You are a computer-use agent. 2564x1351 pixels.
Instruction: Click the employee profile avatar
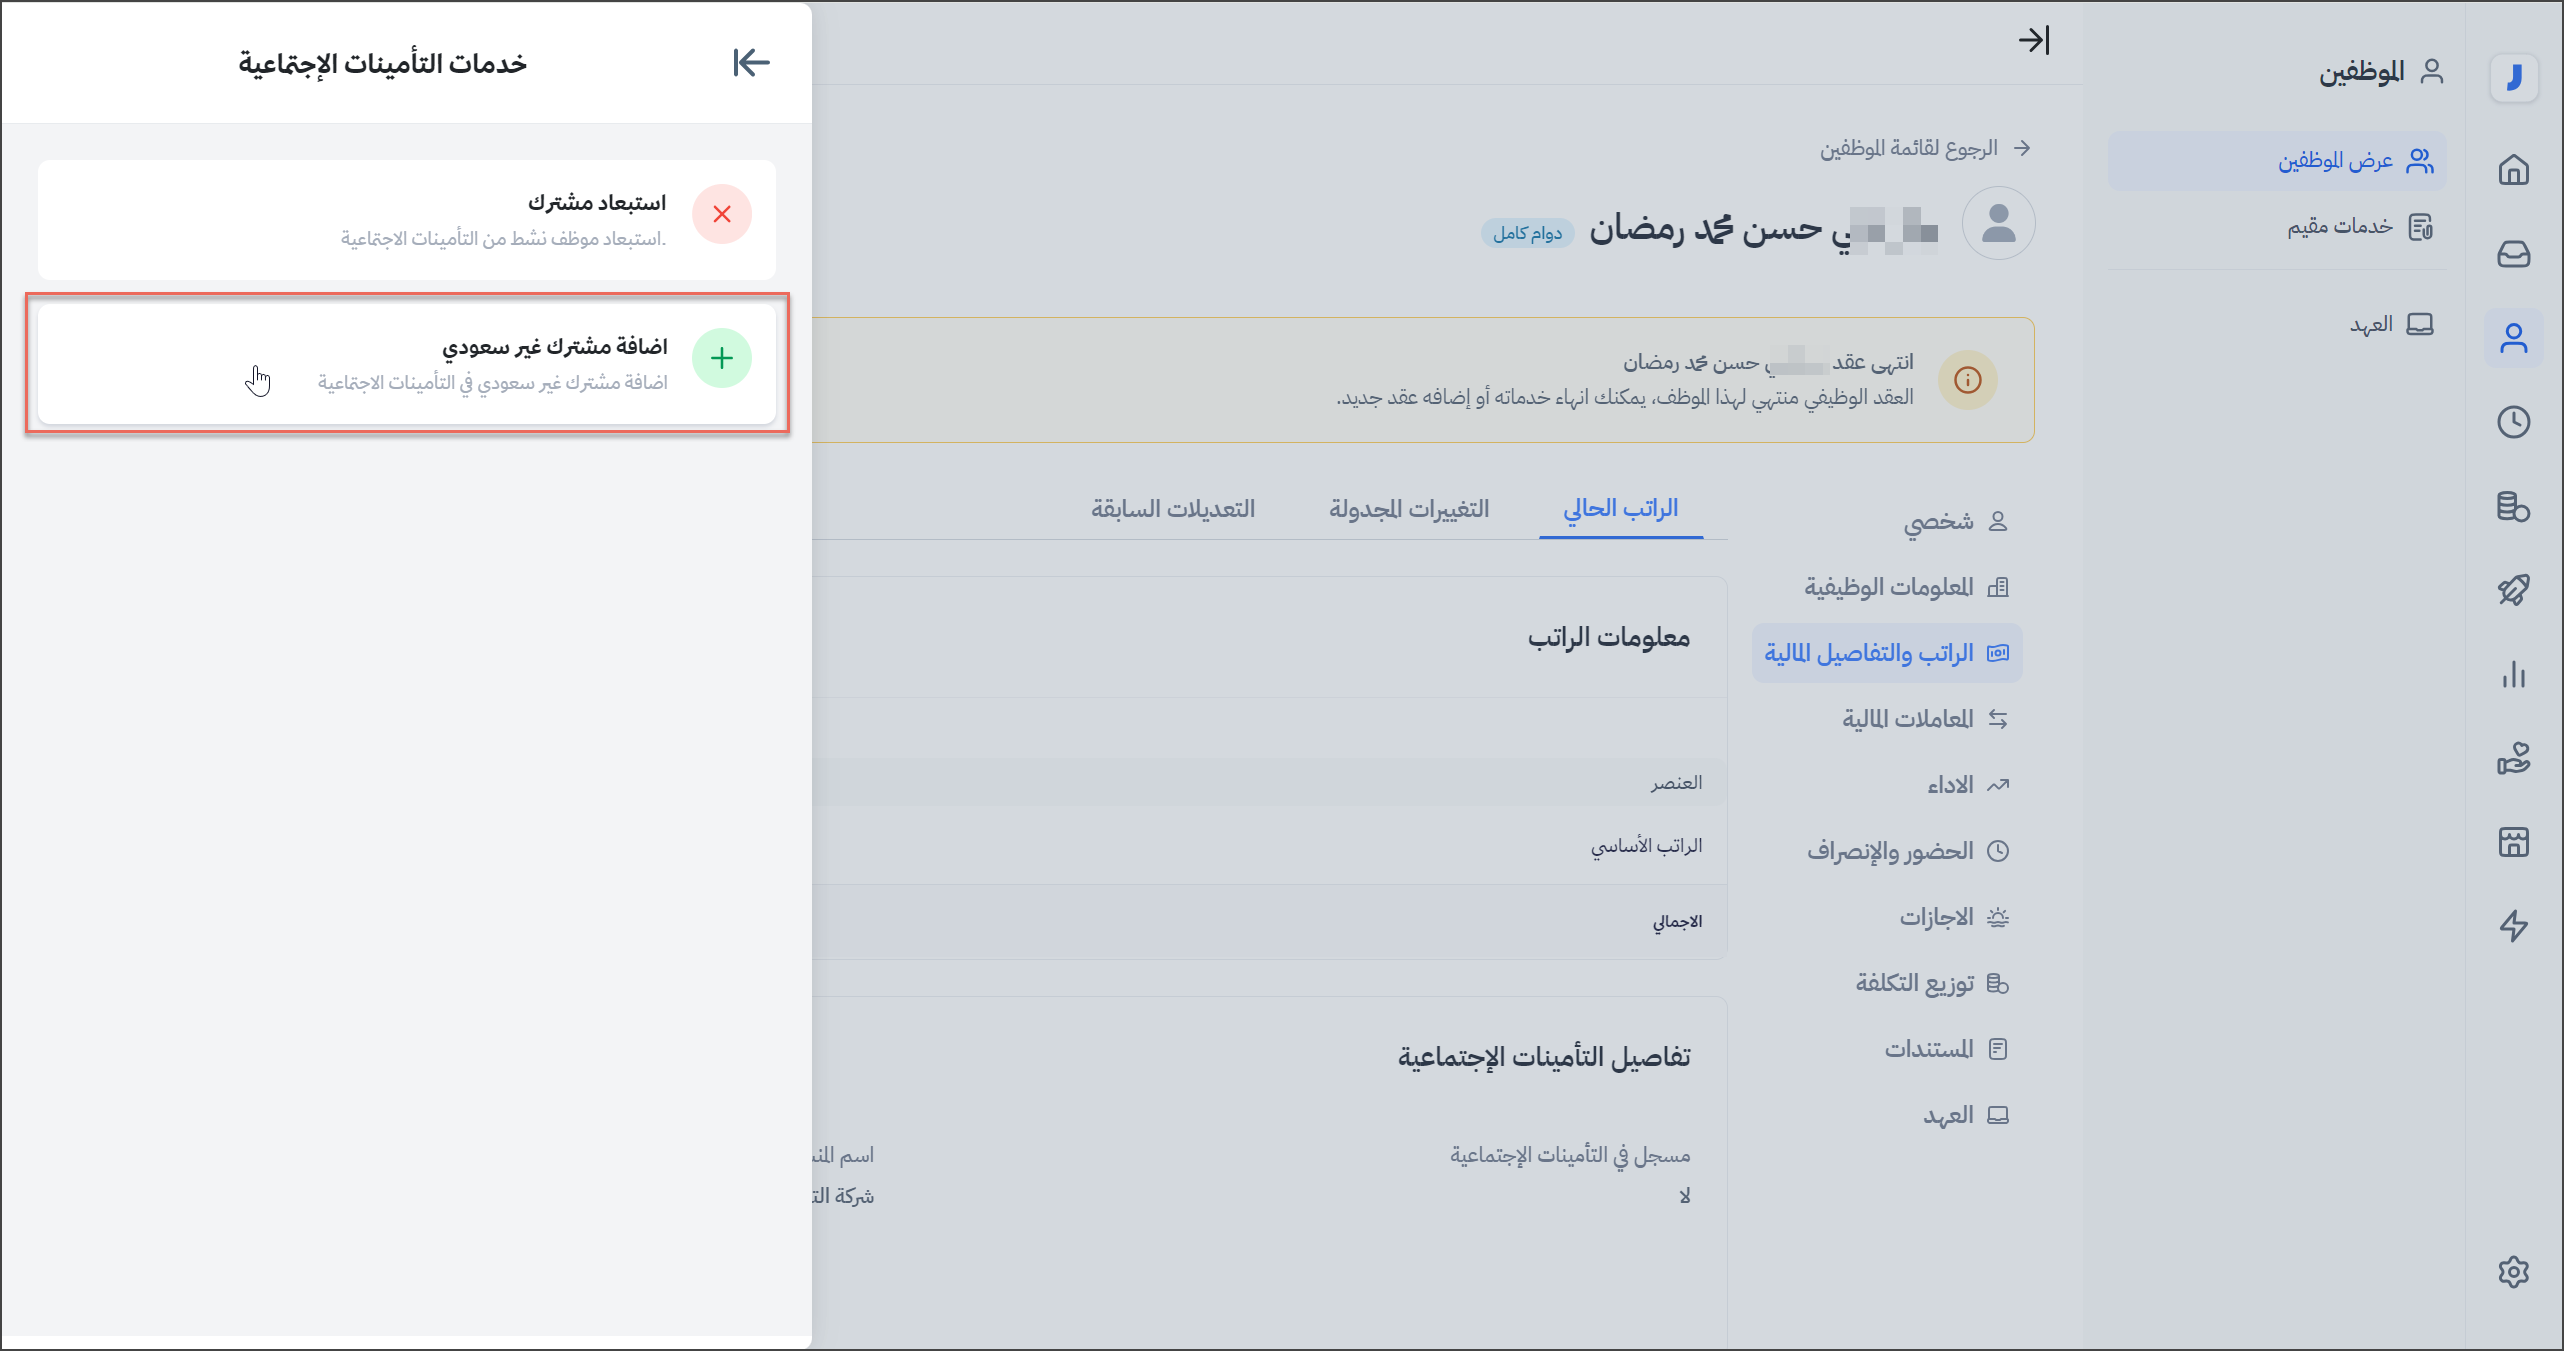[x=1998, y=223]
